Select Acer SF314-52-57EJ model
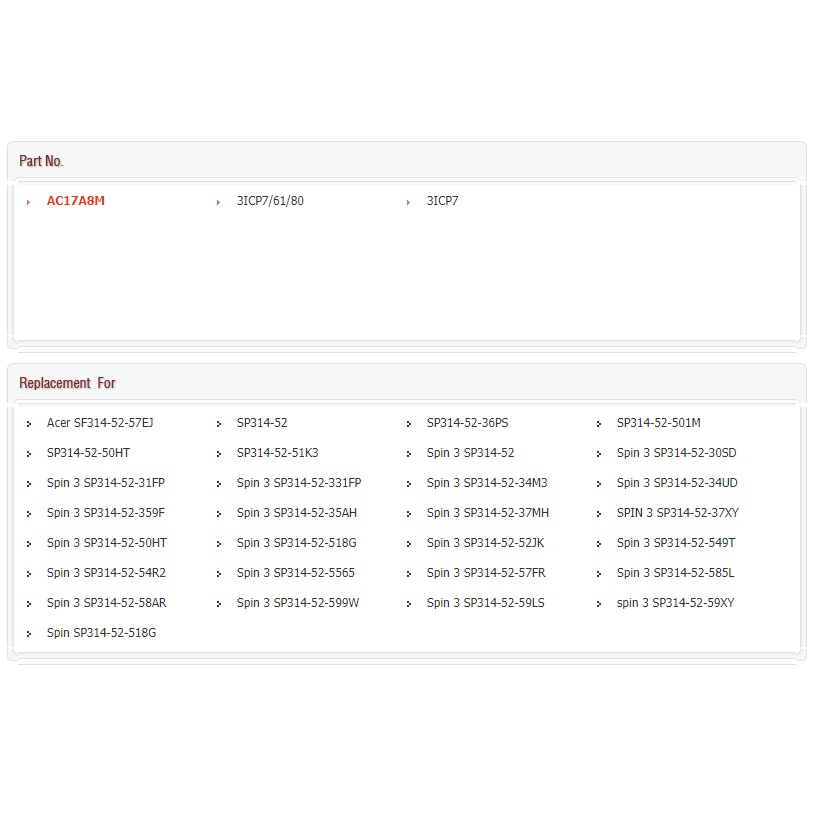The height and width of the screenshot is (818, 818). coord(100,423)
